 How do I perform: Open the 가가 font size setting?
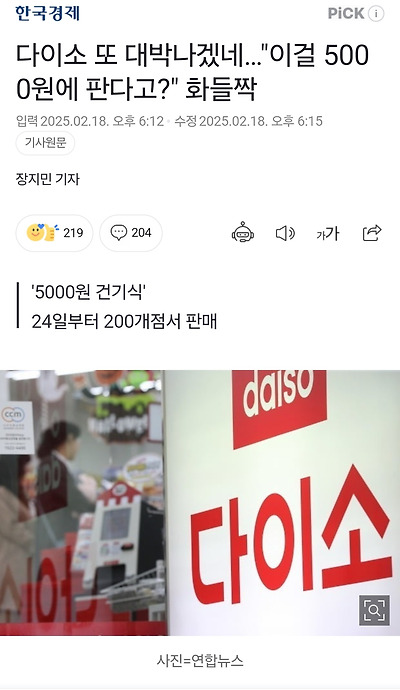[328, 233]
